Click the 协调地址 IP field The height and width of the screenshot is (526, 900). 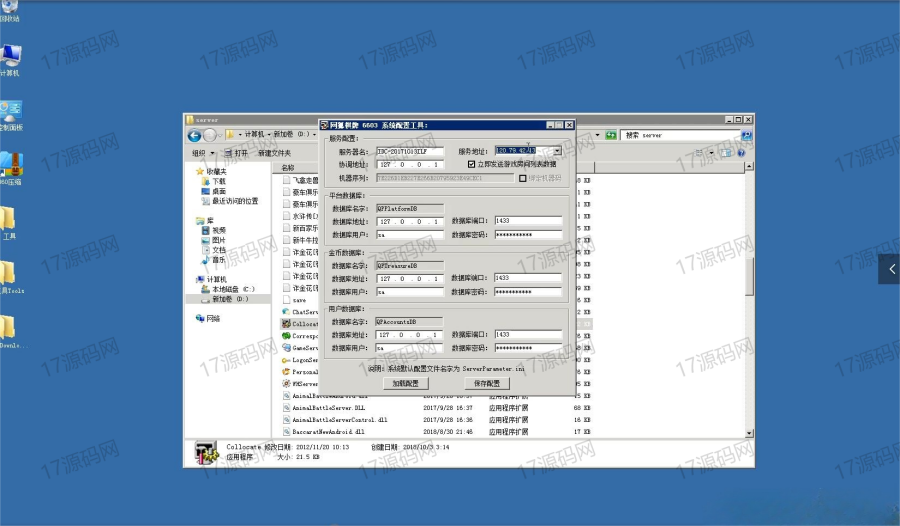410,164
